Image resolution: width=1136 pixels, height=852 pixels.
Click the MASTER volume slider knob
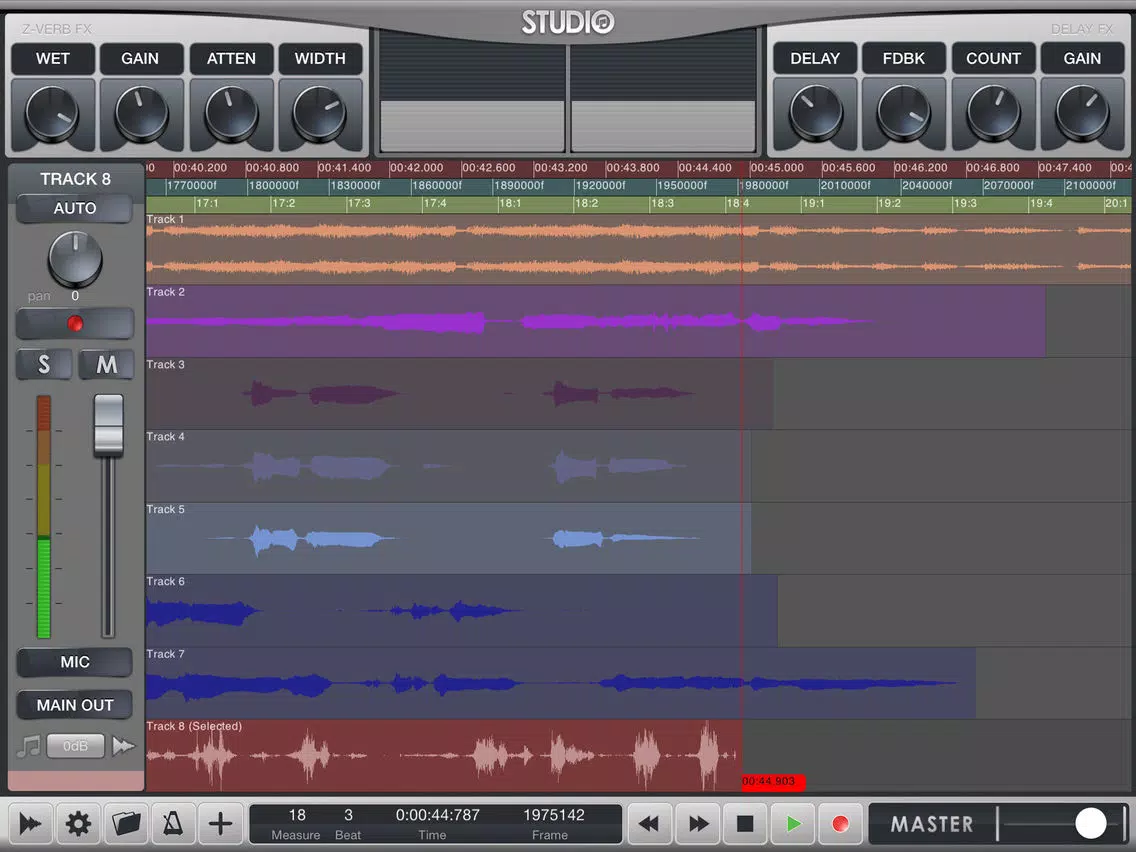(x=1090, y=824)
